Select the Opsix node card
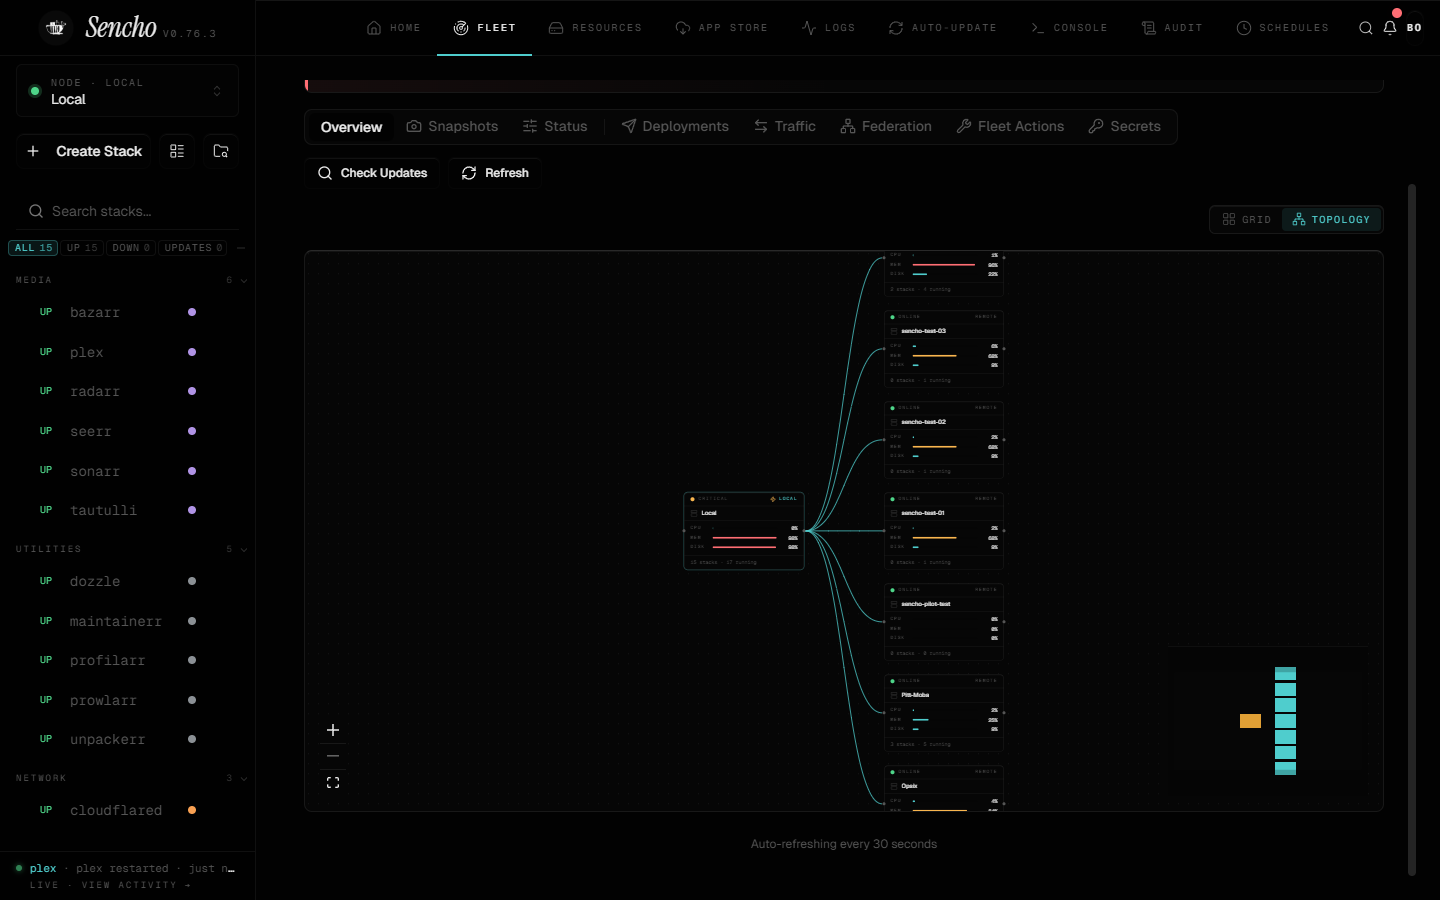This screenshot has height=900, width=1440. (944, 788)
